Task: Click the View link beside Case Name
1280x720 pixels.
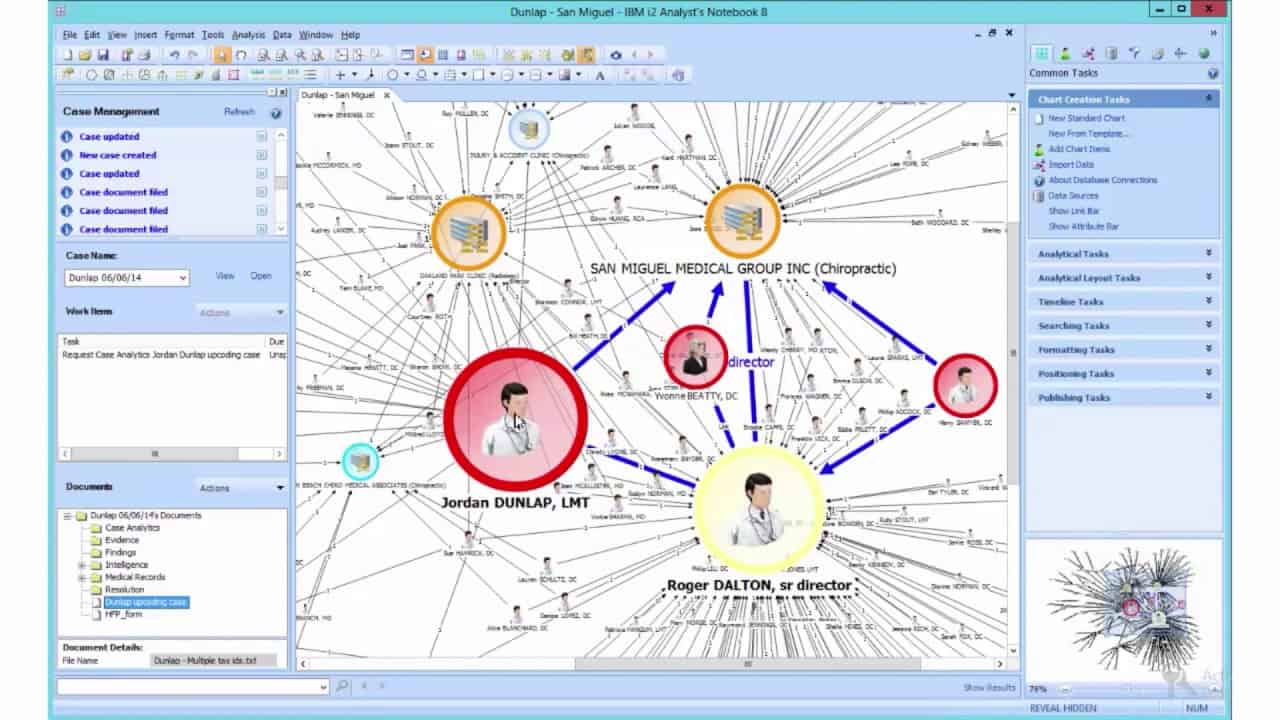Action: click(x=225, y=276)
